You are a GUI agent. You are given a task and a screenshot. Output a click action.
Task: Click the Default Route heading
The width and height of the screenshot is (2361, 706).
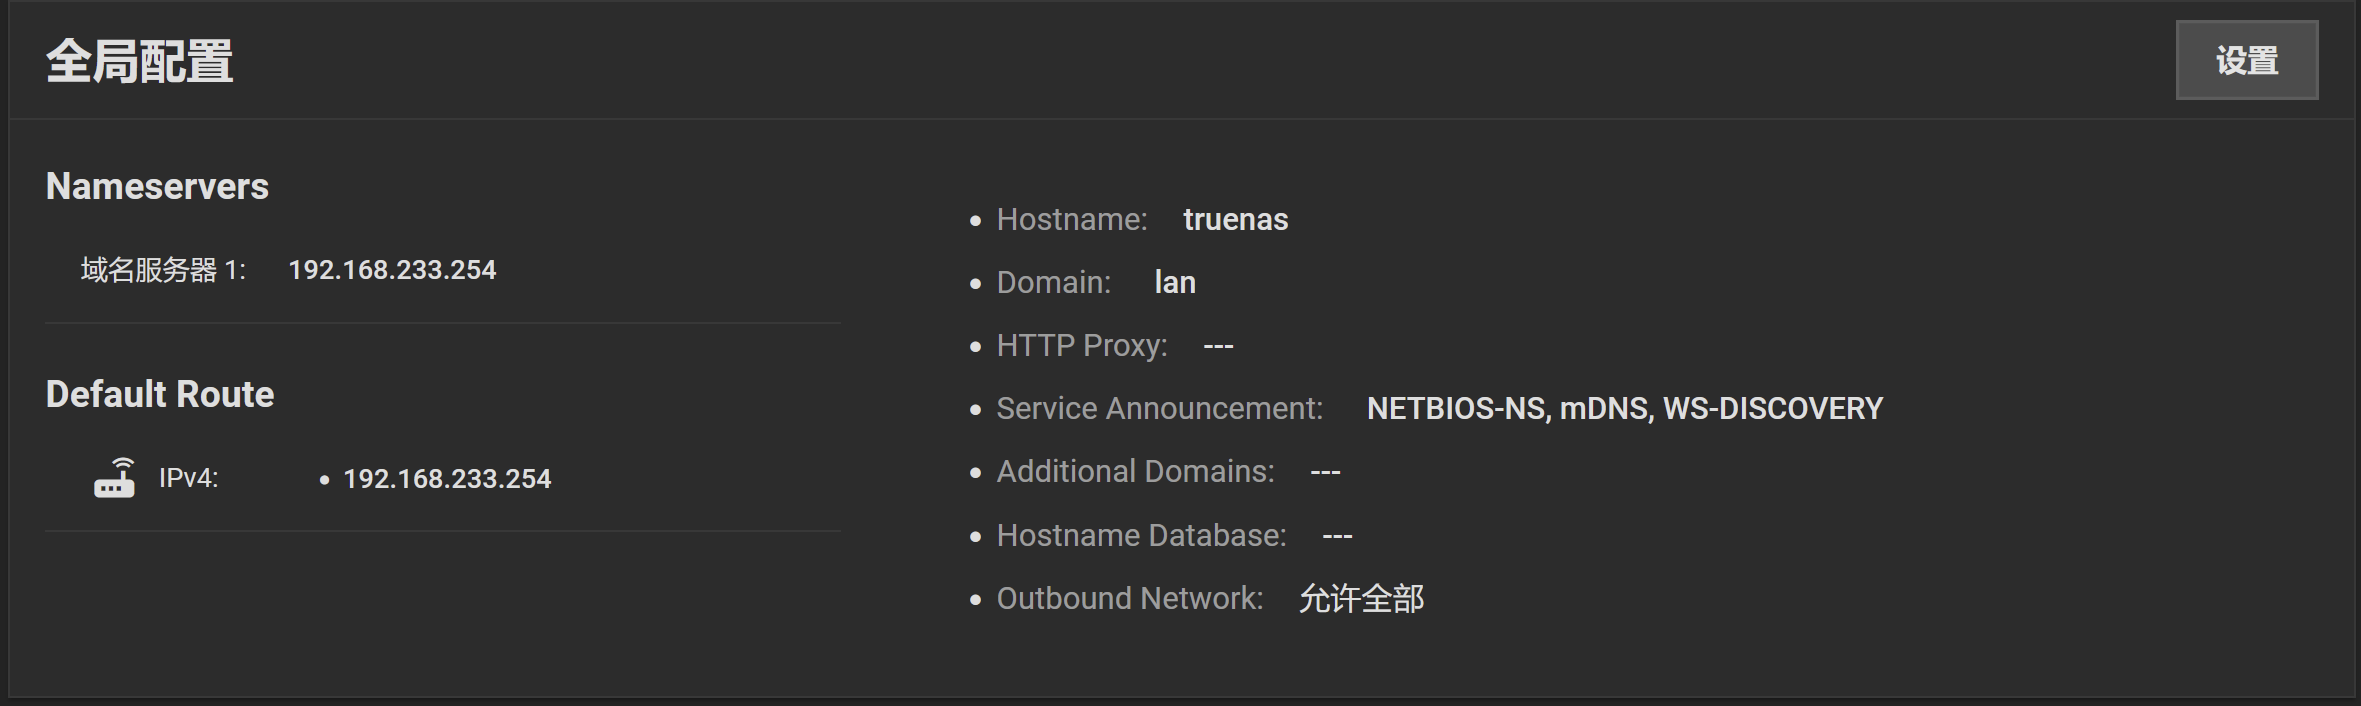point(160,394)
